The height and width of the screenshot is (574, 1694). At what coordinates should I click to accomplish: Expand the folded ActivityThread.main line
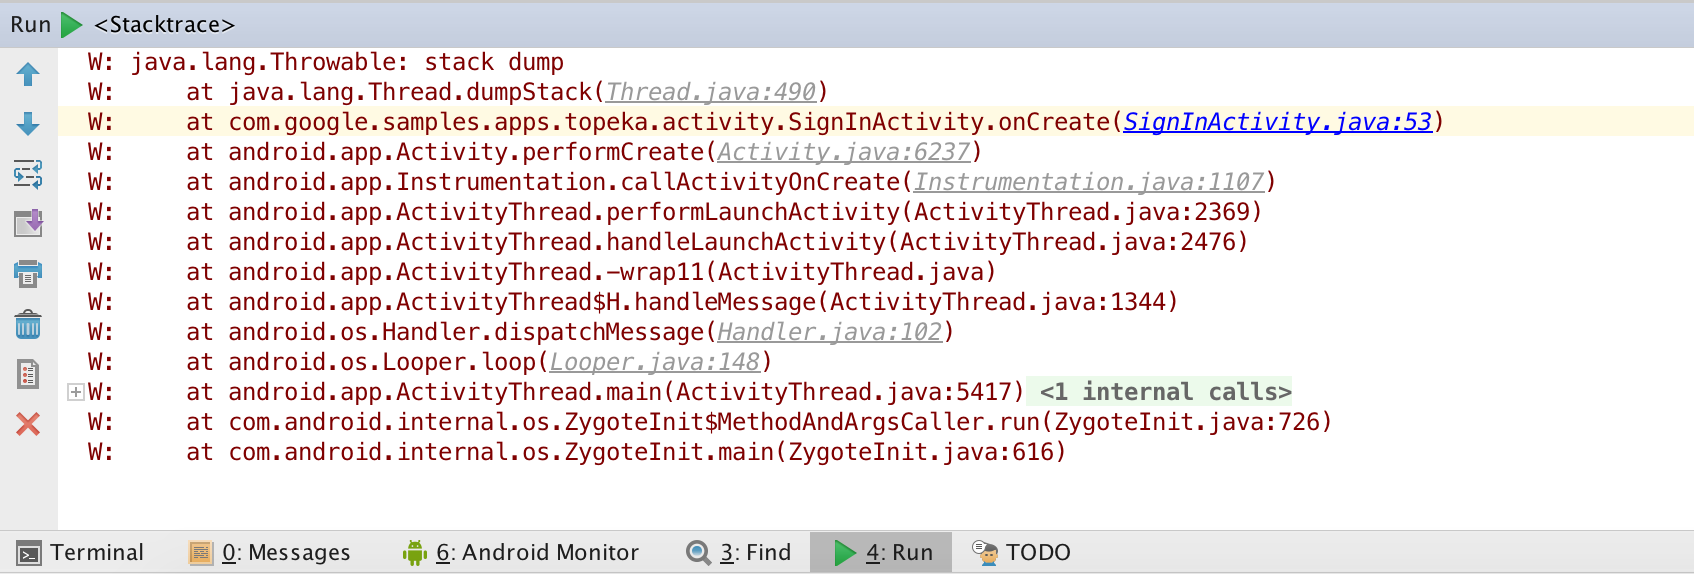(75, 392)
